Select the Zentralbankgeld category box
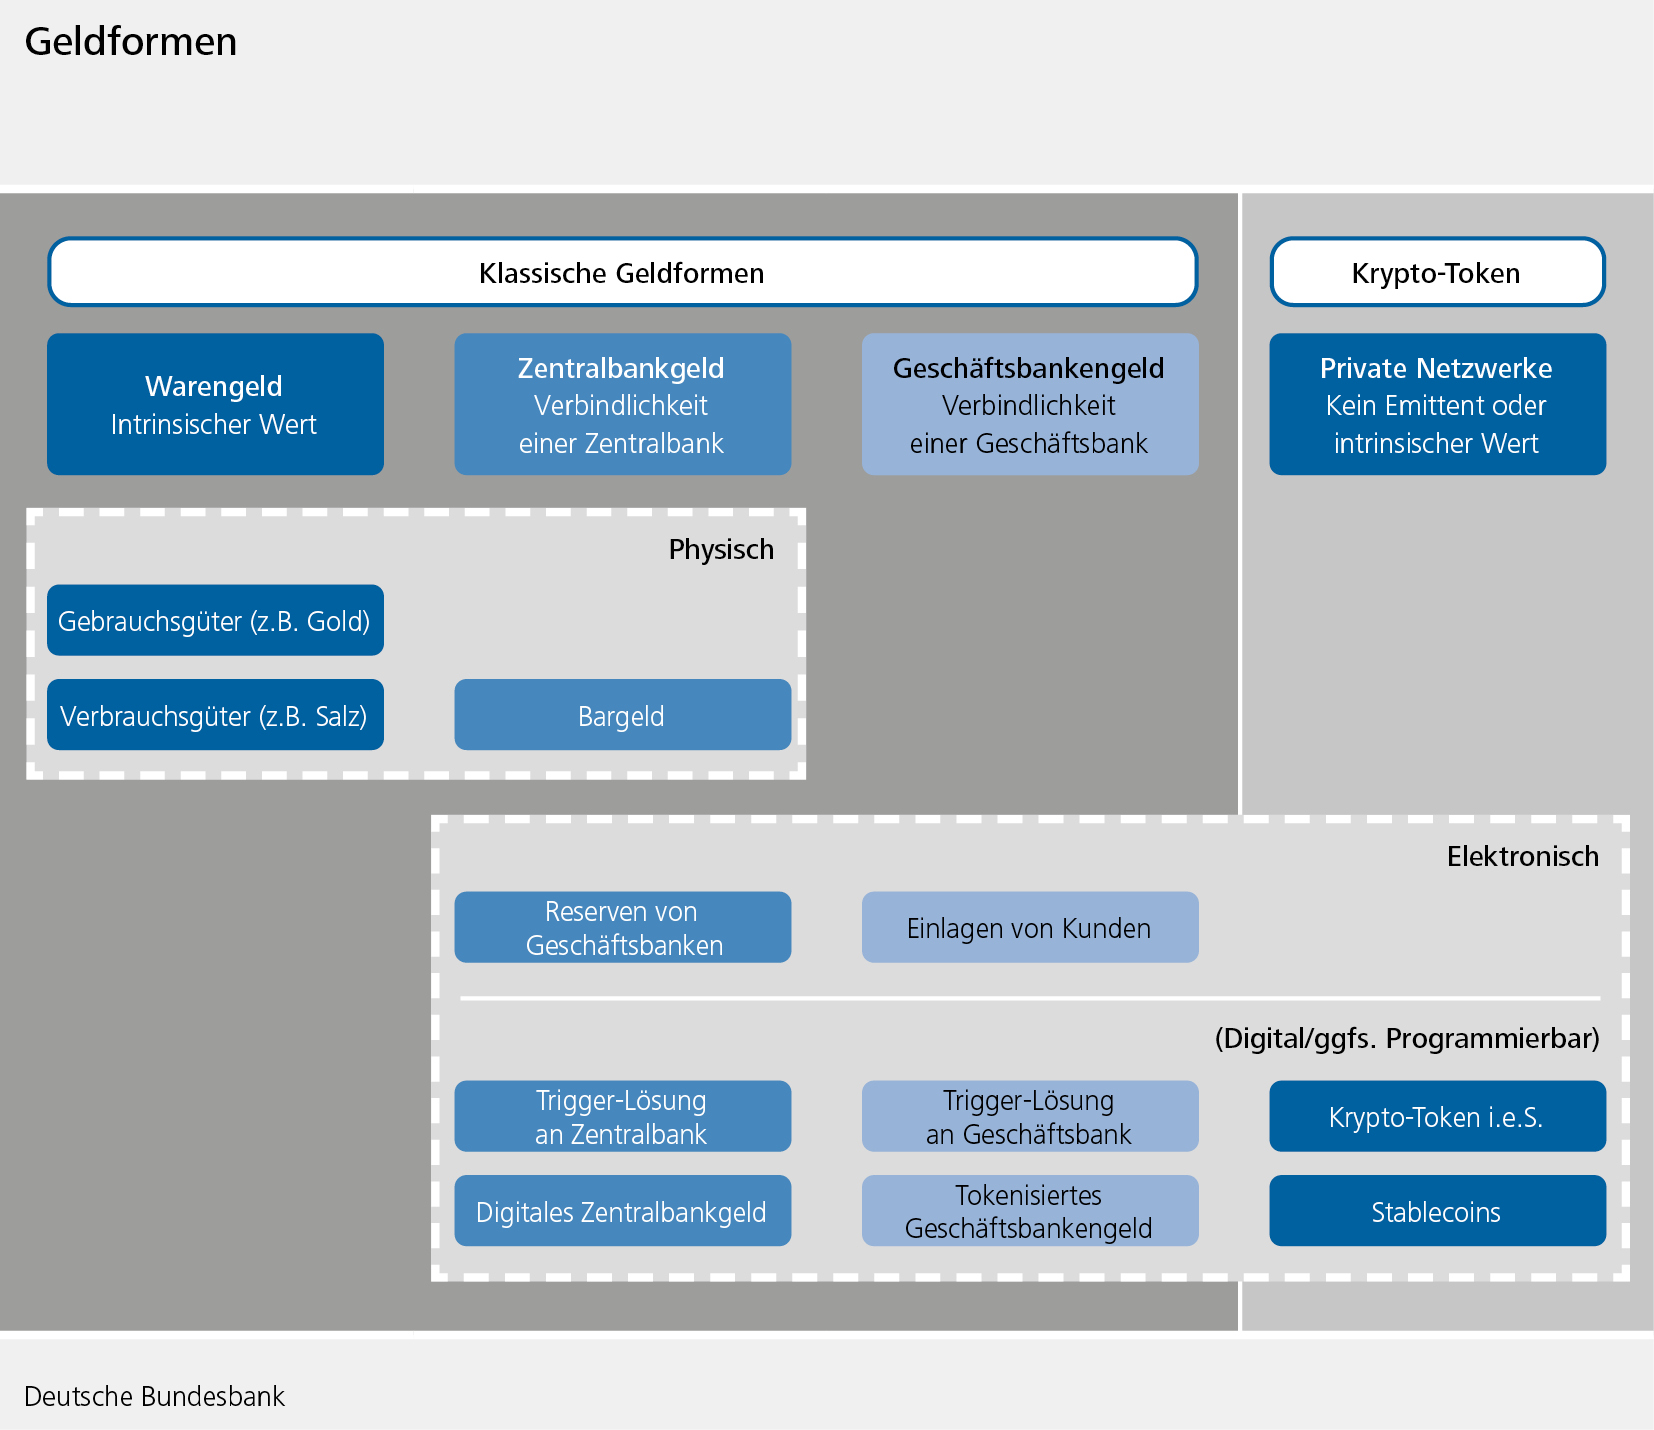 point(622,404)
